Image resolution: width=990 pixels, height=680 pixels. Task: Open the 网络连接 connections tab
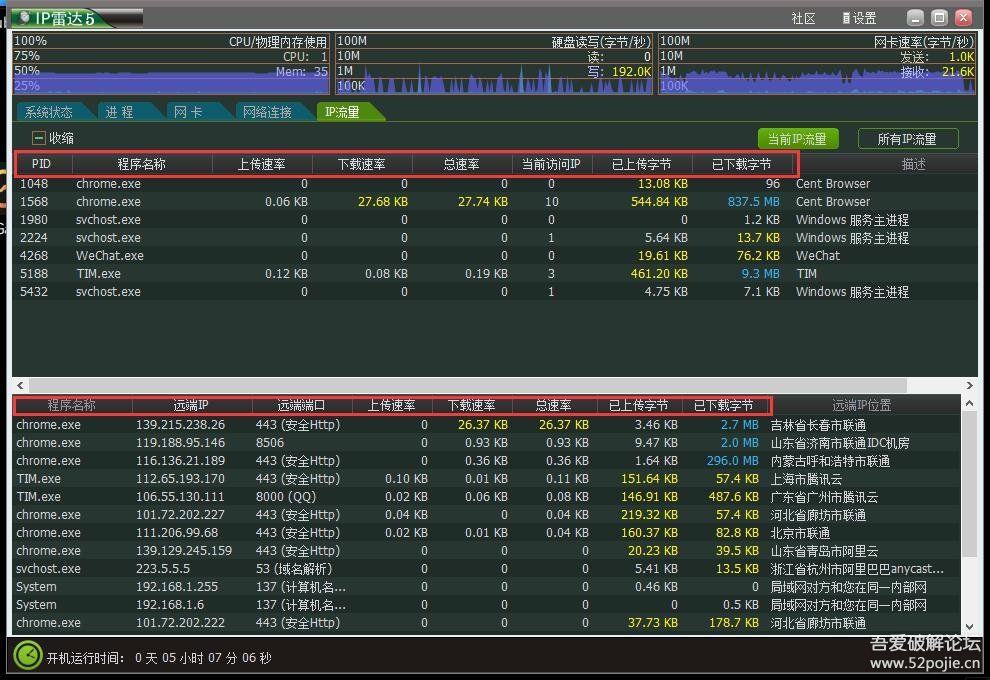click(267, 111)
